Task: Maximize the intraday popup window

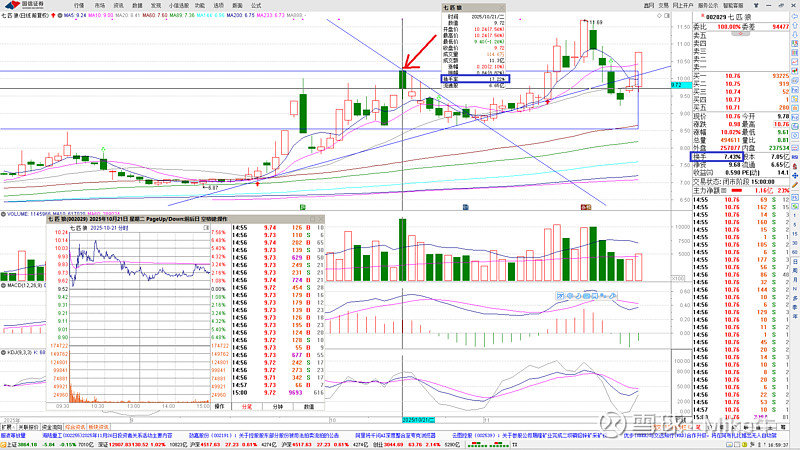Action: (313, 219)
